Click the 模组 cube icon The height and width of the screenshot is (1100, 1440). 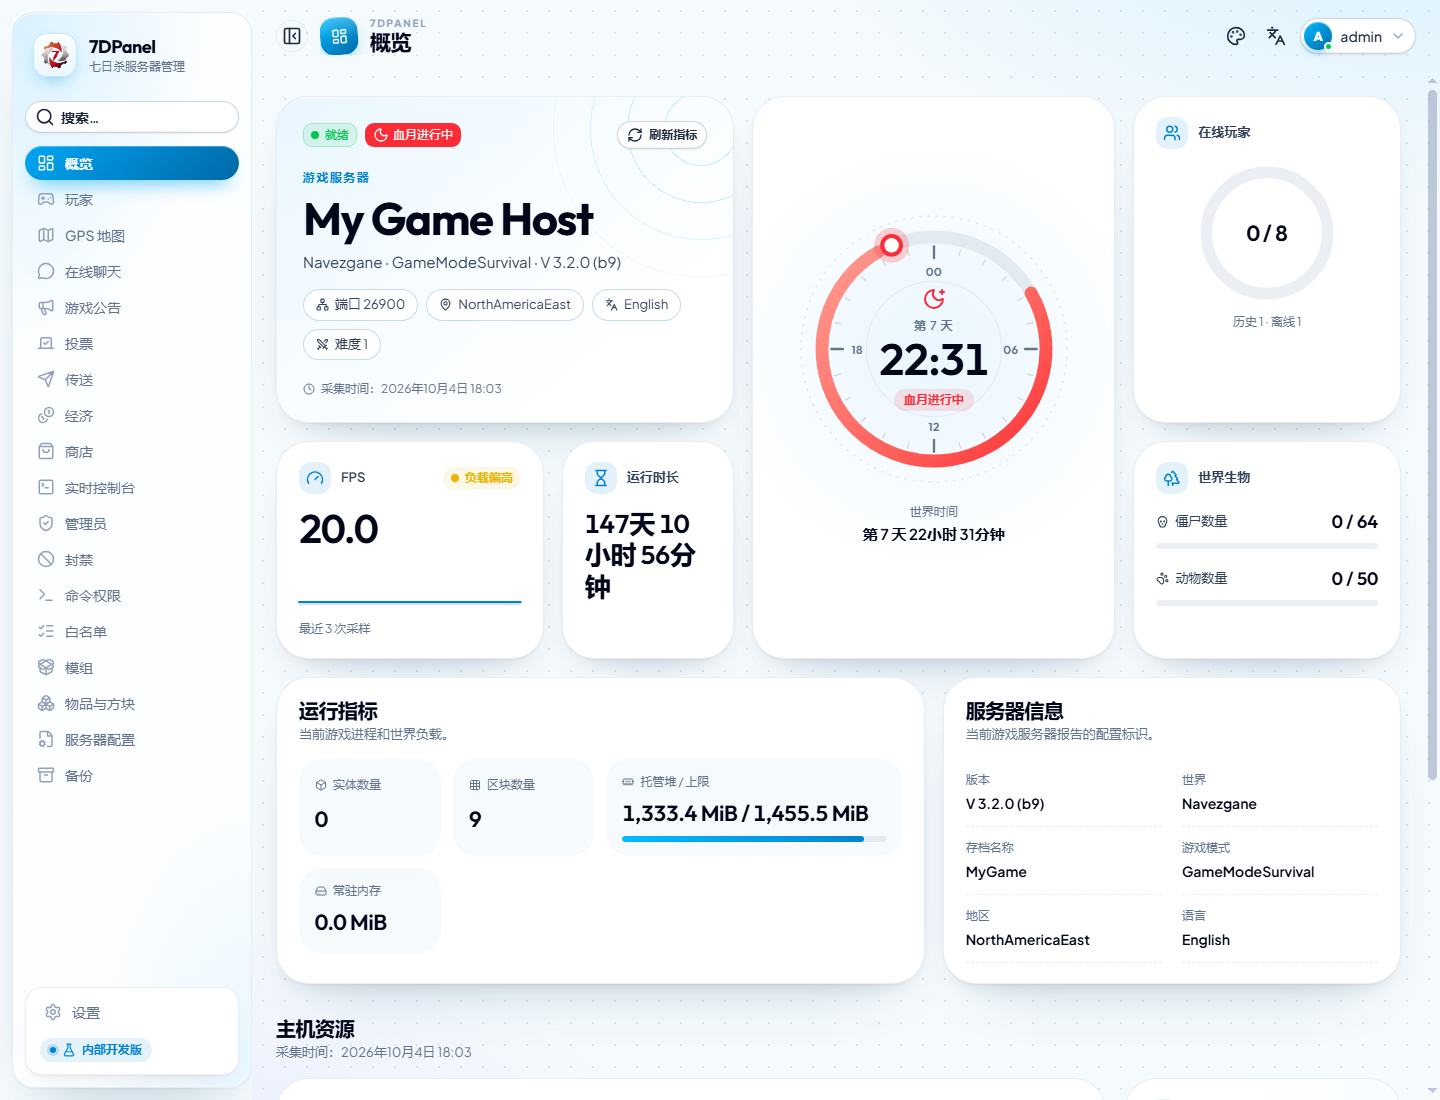pyautogui.click(x=46, y=667)
